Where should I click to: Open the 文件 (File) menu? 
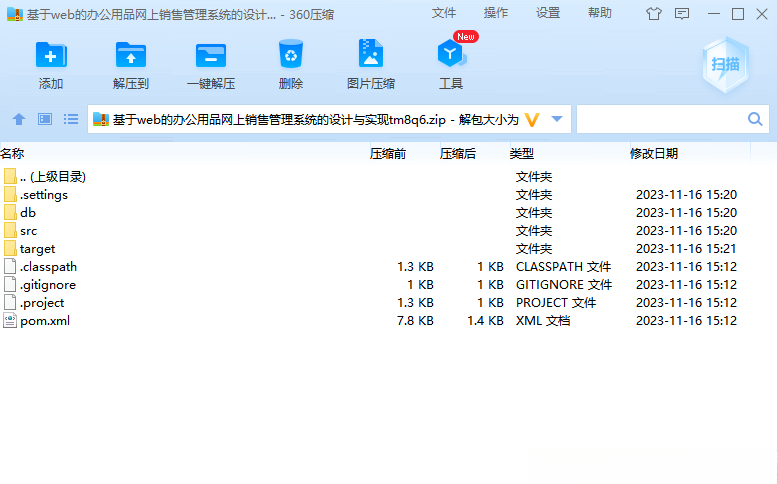click(443, 13)
